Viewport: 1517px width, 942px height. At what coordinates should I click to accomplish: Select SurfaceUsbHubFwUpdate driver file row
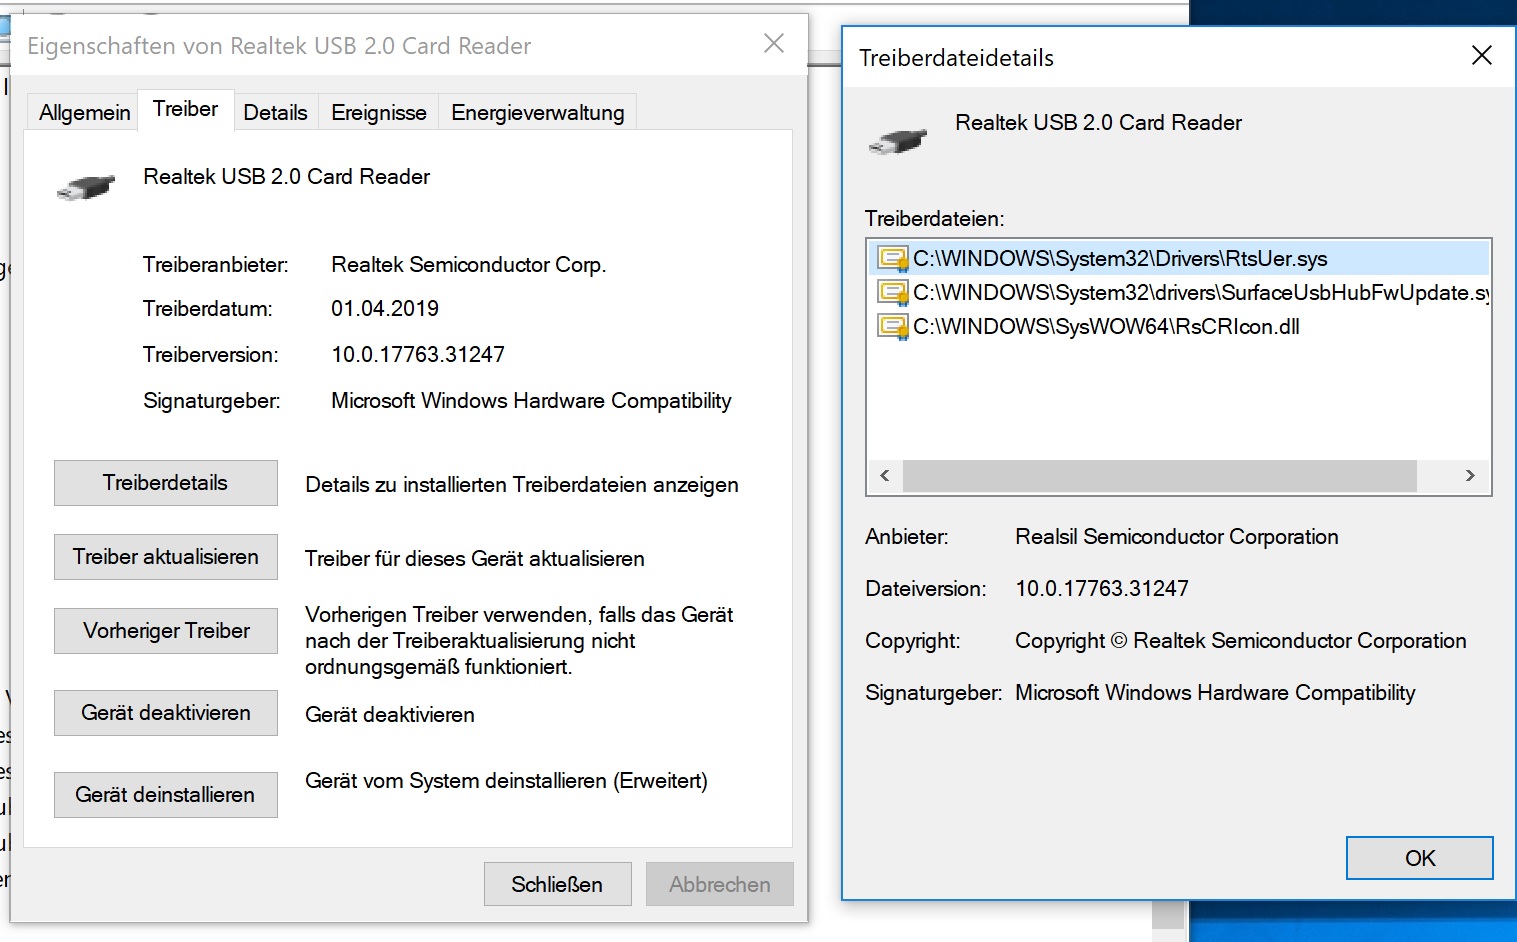(1179, 293)
